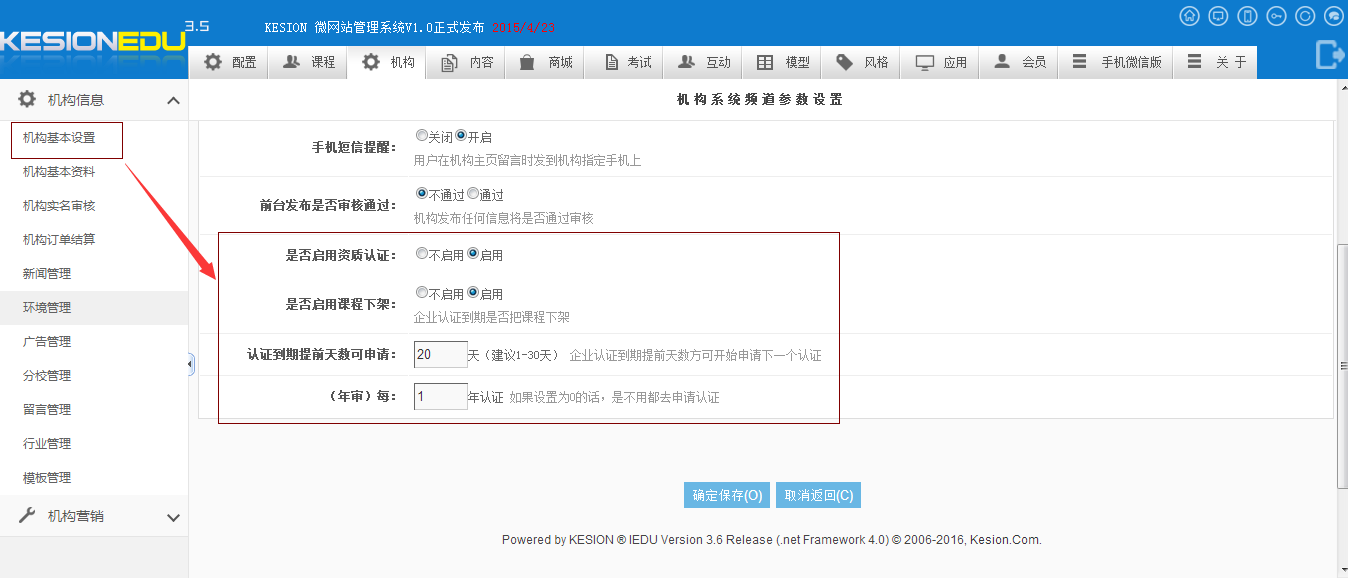Click the chat bubbles icon in header
Screen dimensions: 1348x578
coord(1333,16)
